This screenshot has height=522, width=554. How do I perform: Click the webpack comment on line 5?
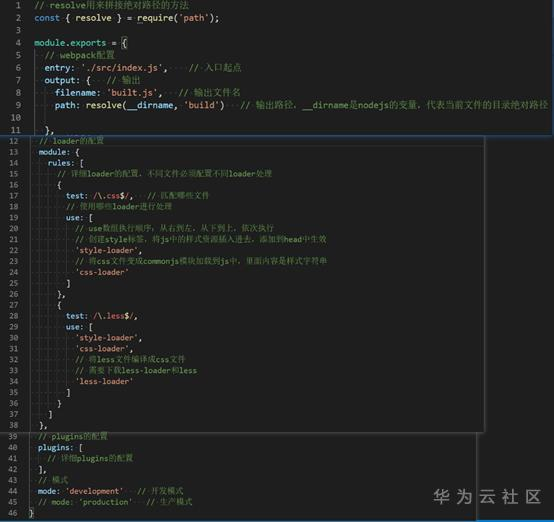[79, 55]
